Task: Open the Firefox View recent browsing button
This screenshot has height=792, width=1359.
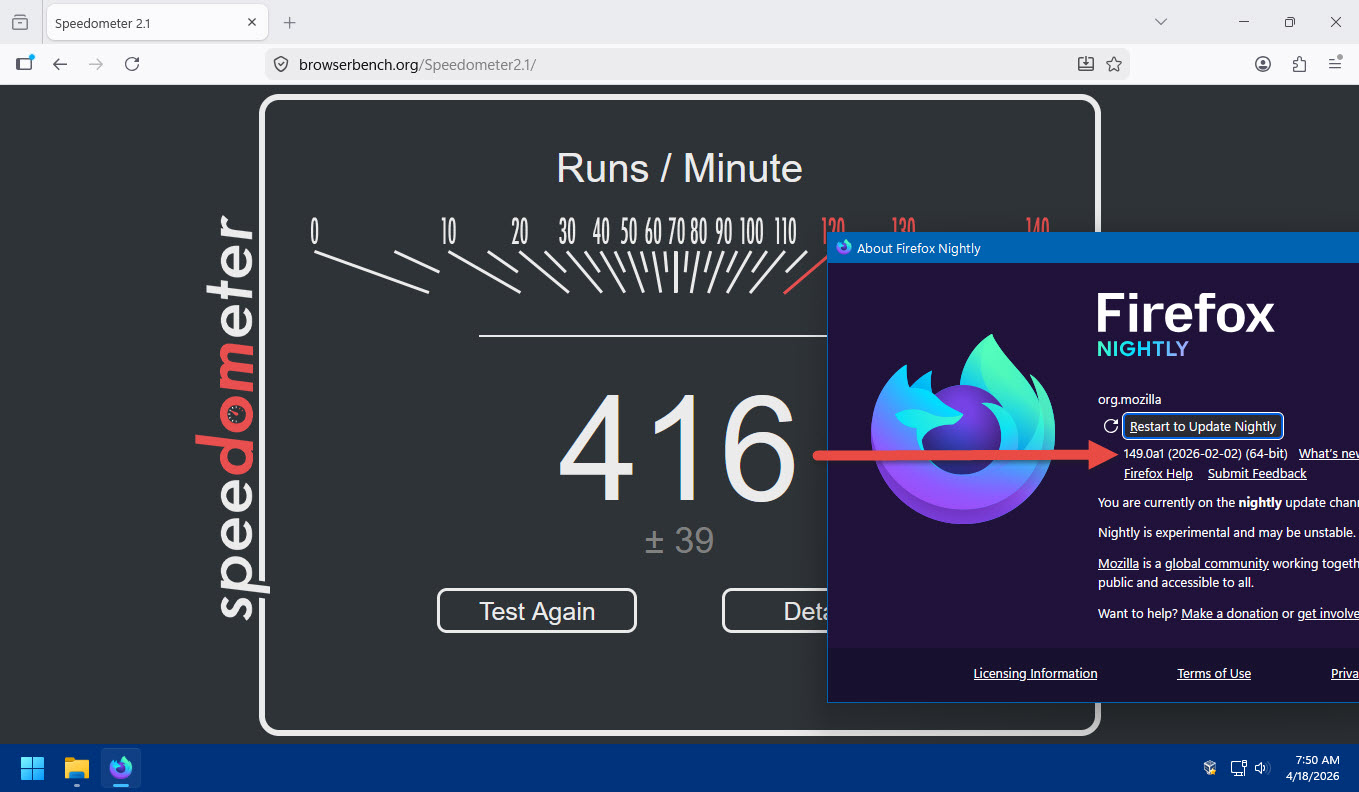Action: tap(20, 22)
